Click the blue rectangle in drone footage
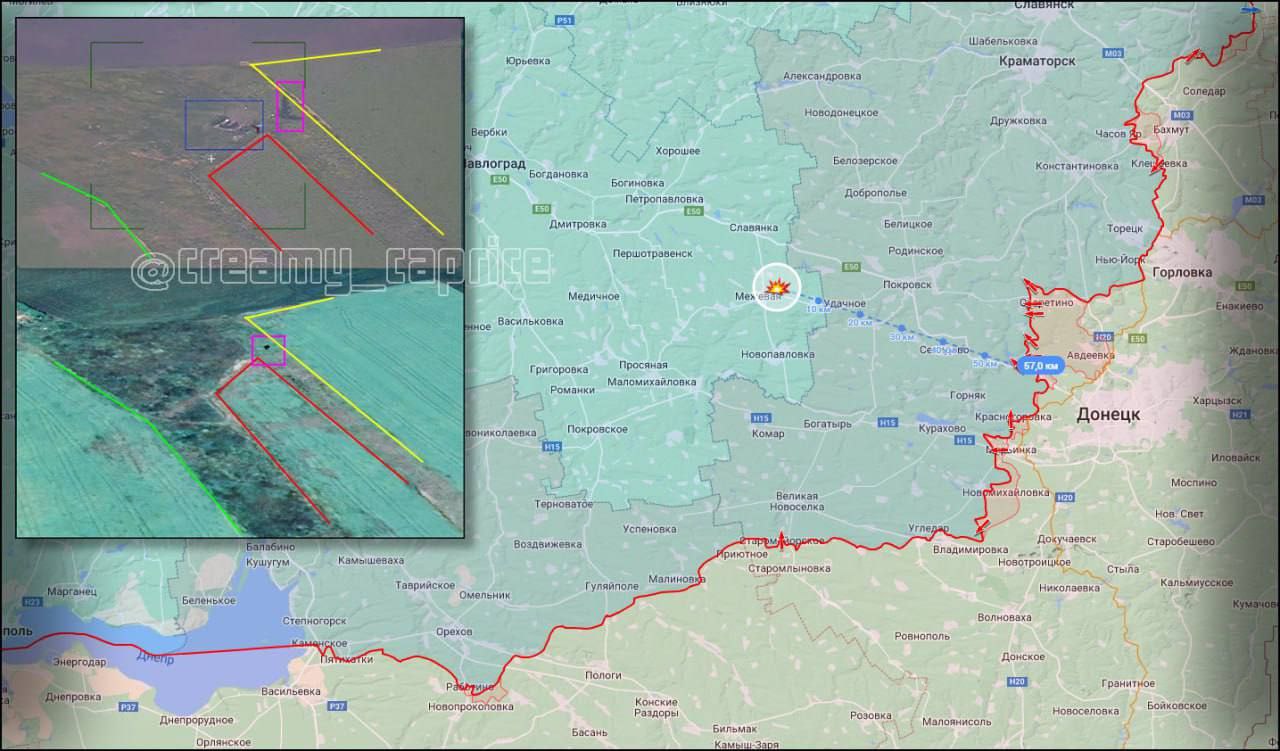The width and height of the screenshot is (1280, 751). point(224,125)
